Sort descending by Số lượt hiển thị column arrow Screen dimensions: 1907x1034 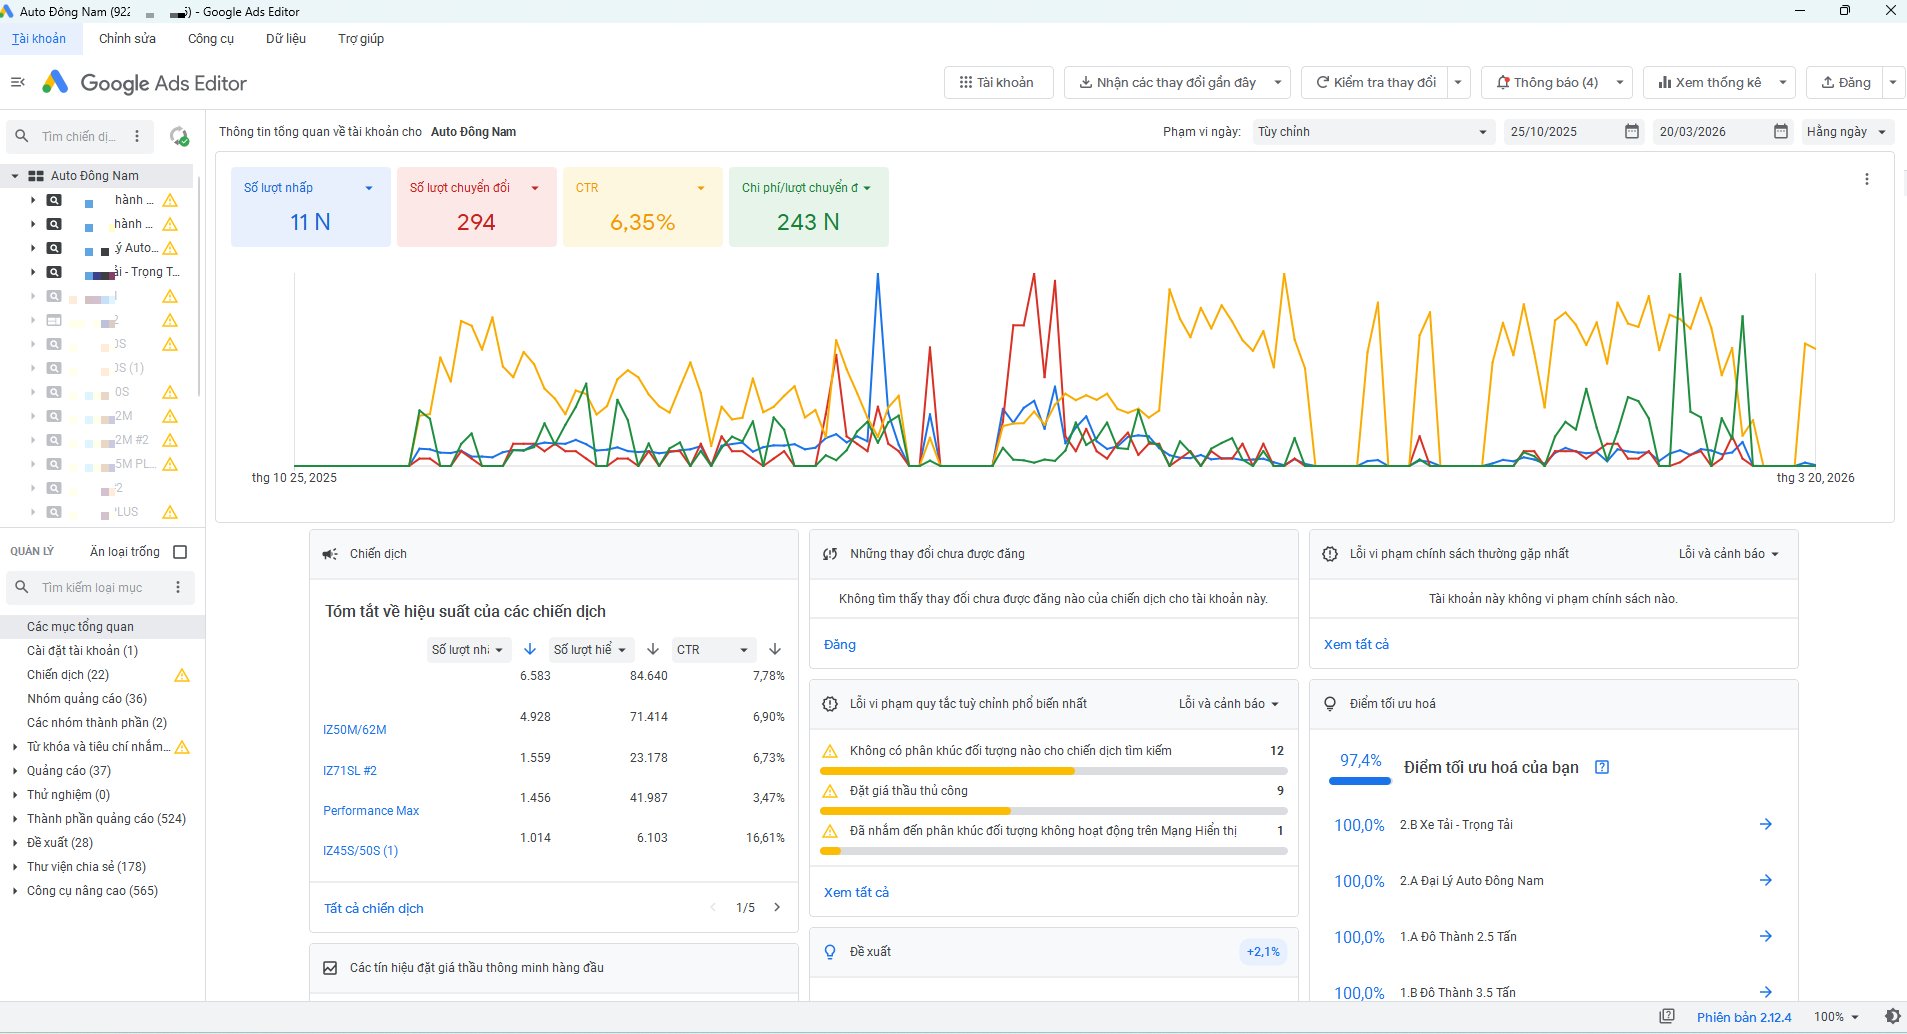click(653, 649)
